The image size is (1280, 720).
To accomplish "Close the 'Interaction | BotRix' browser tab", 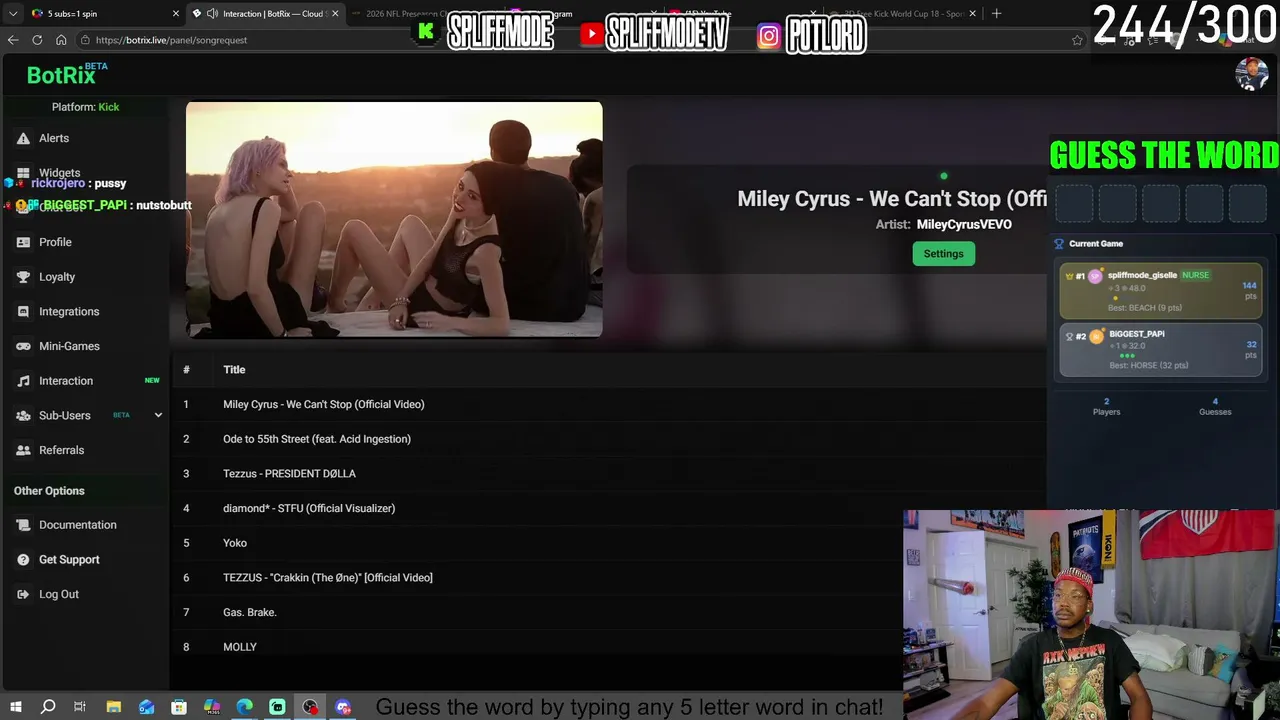I will pos(335,14).
